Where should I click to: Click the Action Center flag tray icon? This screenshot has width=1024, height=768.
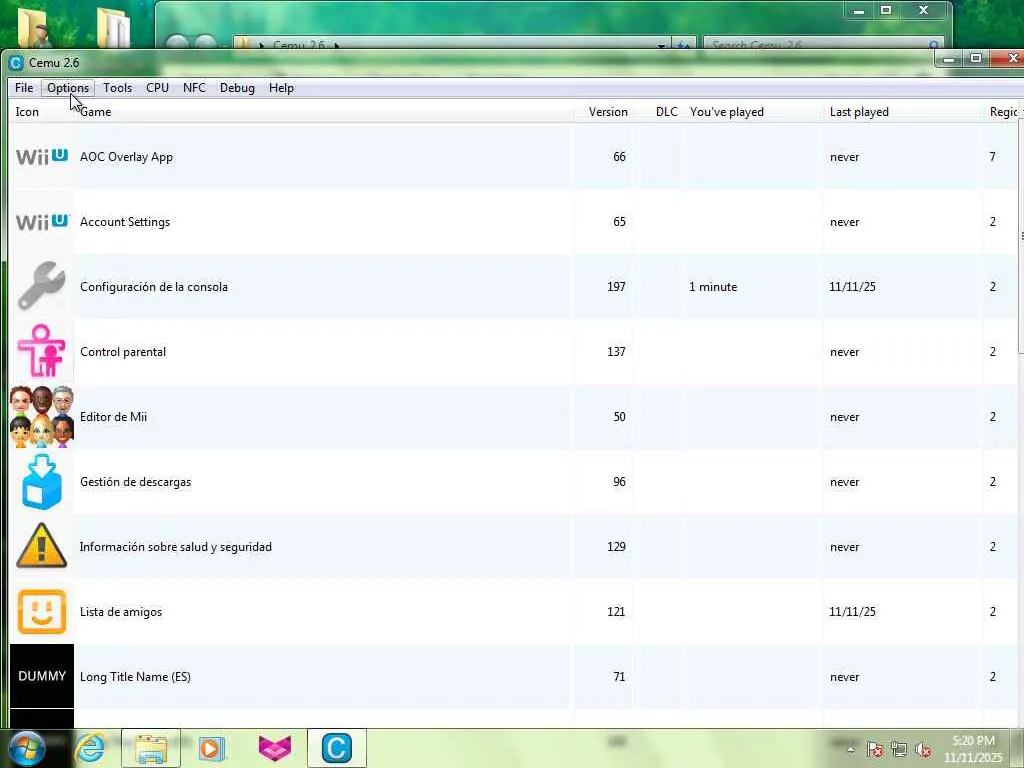[875, 749]
